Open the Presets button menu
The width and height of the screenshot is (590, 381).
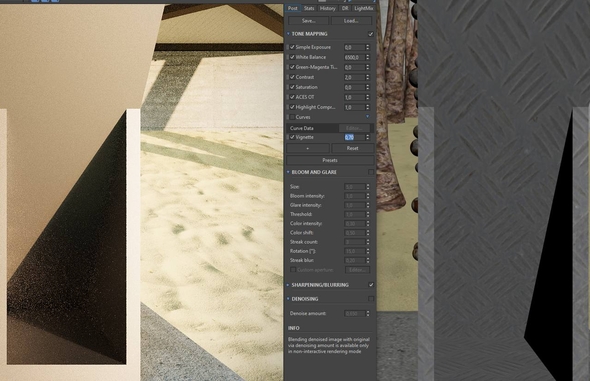[330, 160]
